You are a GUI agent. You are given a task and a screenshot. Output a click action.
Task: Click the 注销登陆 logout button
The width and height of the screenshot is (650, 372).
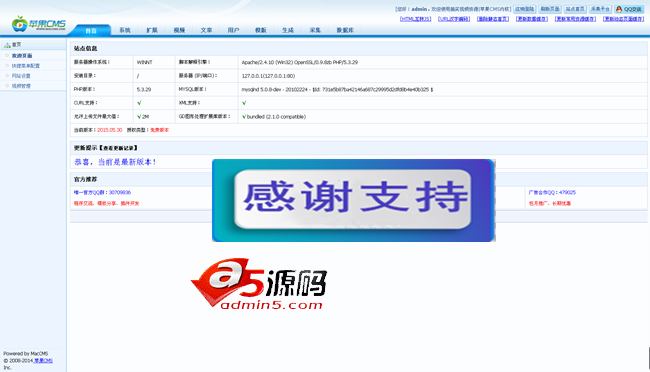tap(525, 9)
